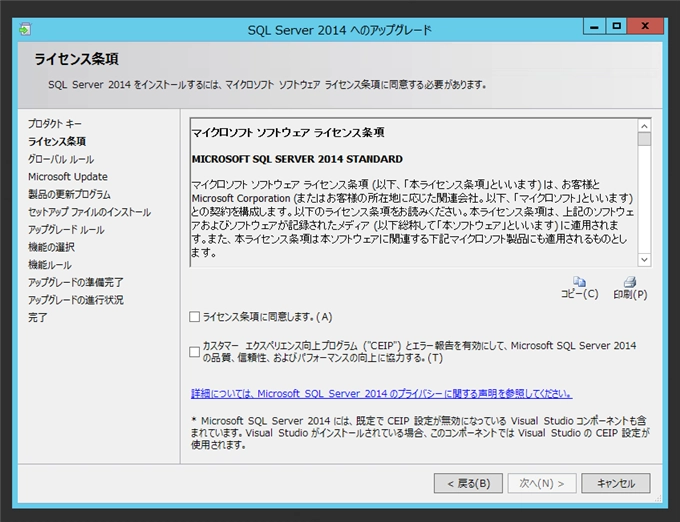Minimize the SQL Server 2014 upgrade window
680x522 pixels.
click(595, 26)
